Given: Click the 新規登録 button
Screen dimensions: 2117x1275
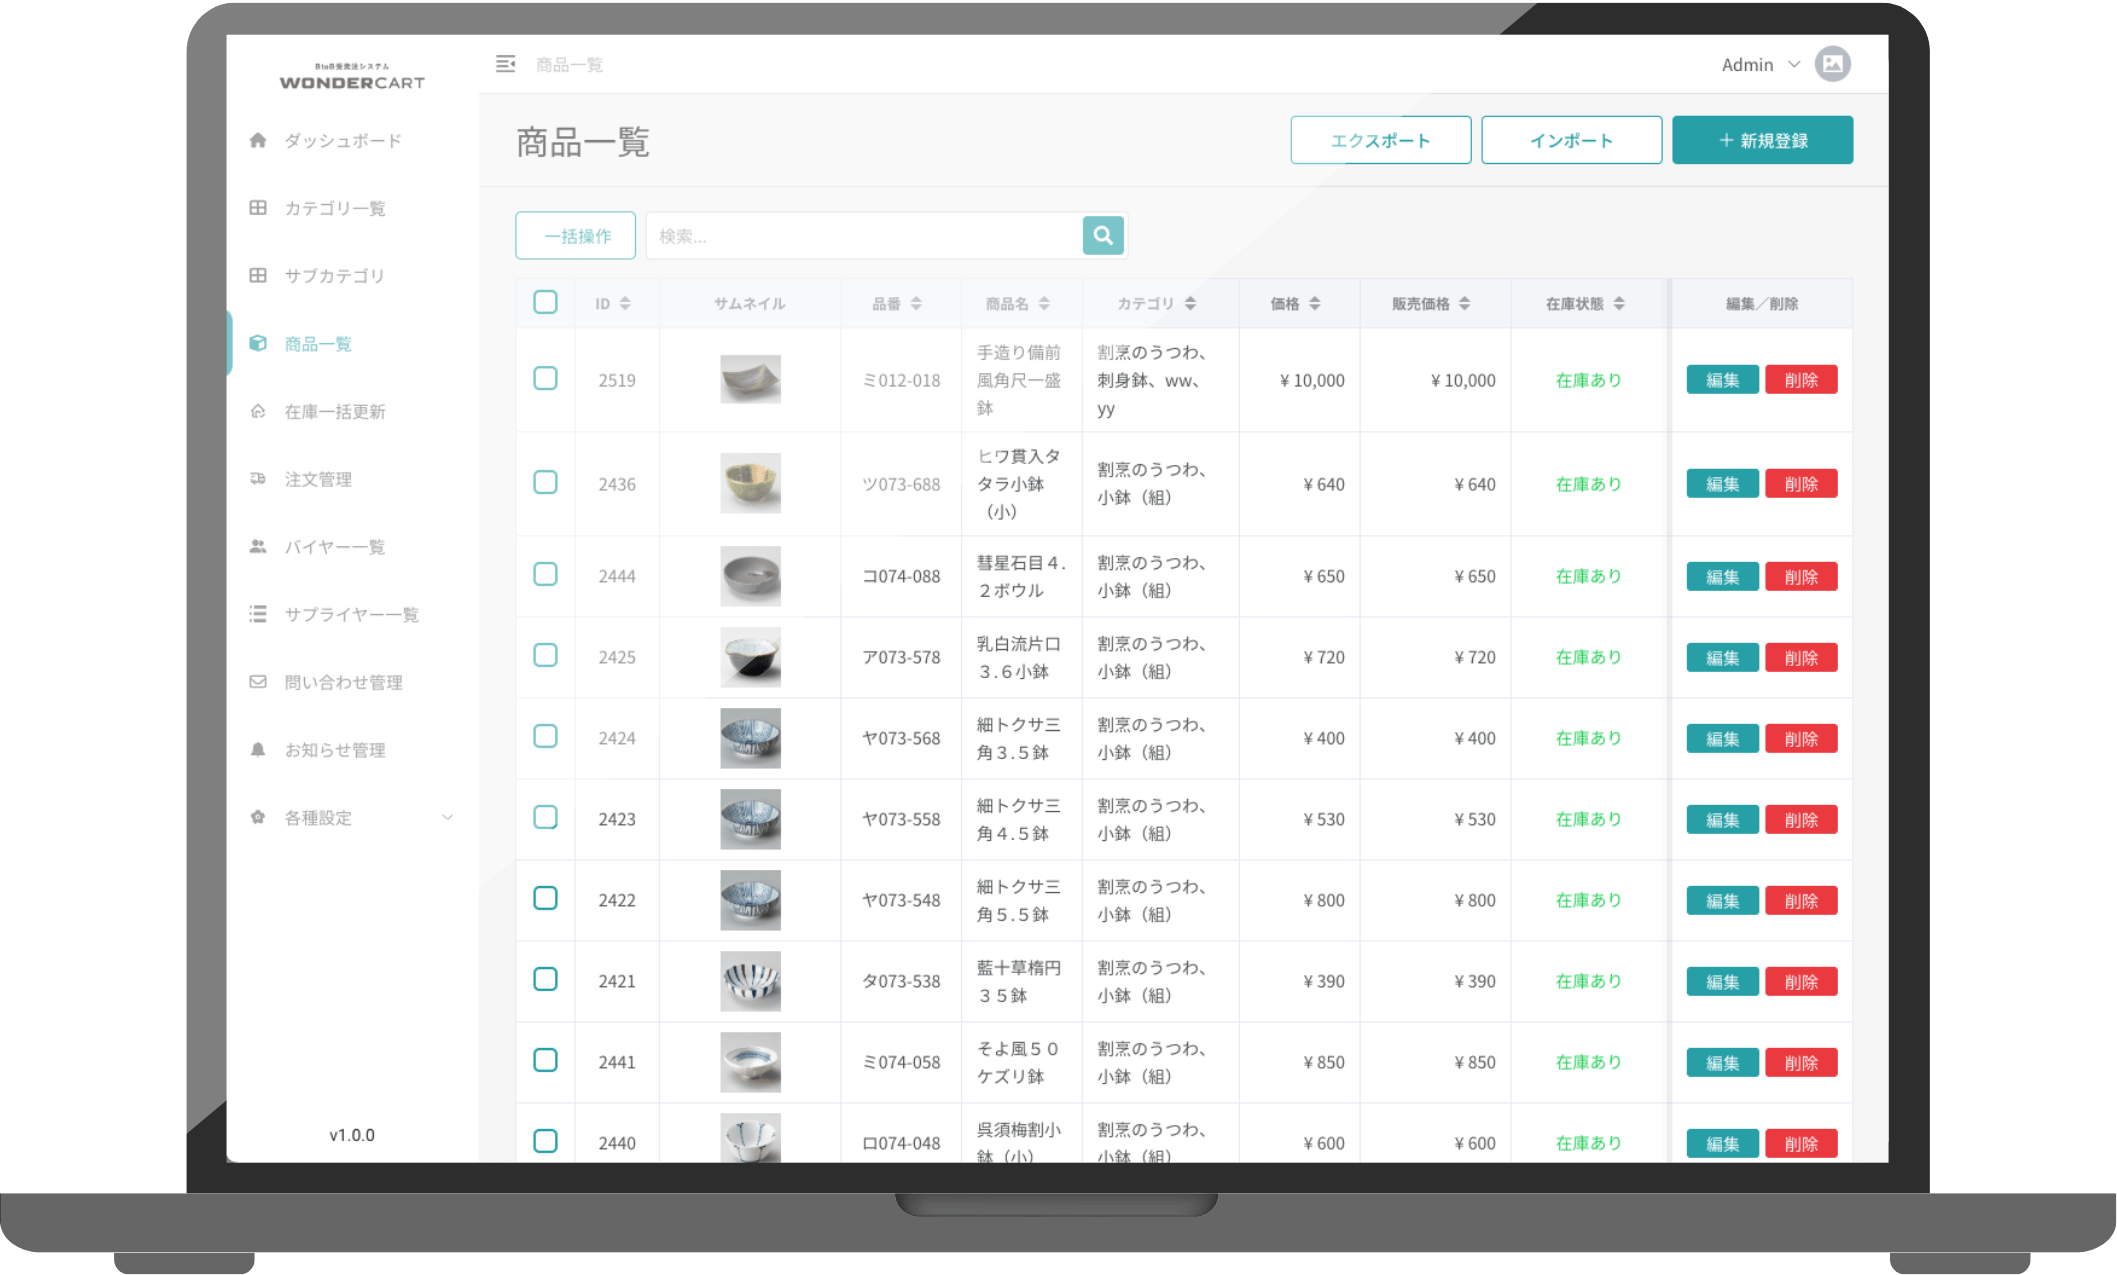Looking at the screenshot, I should point(1762,140).
